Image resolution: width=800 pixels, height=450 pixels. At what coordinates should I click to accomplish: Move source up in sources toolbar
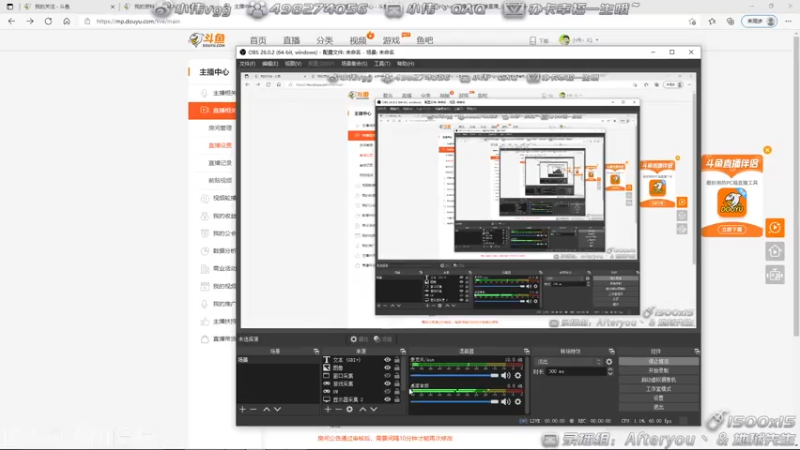pos(363,409)
